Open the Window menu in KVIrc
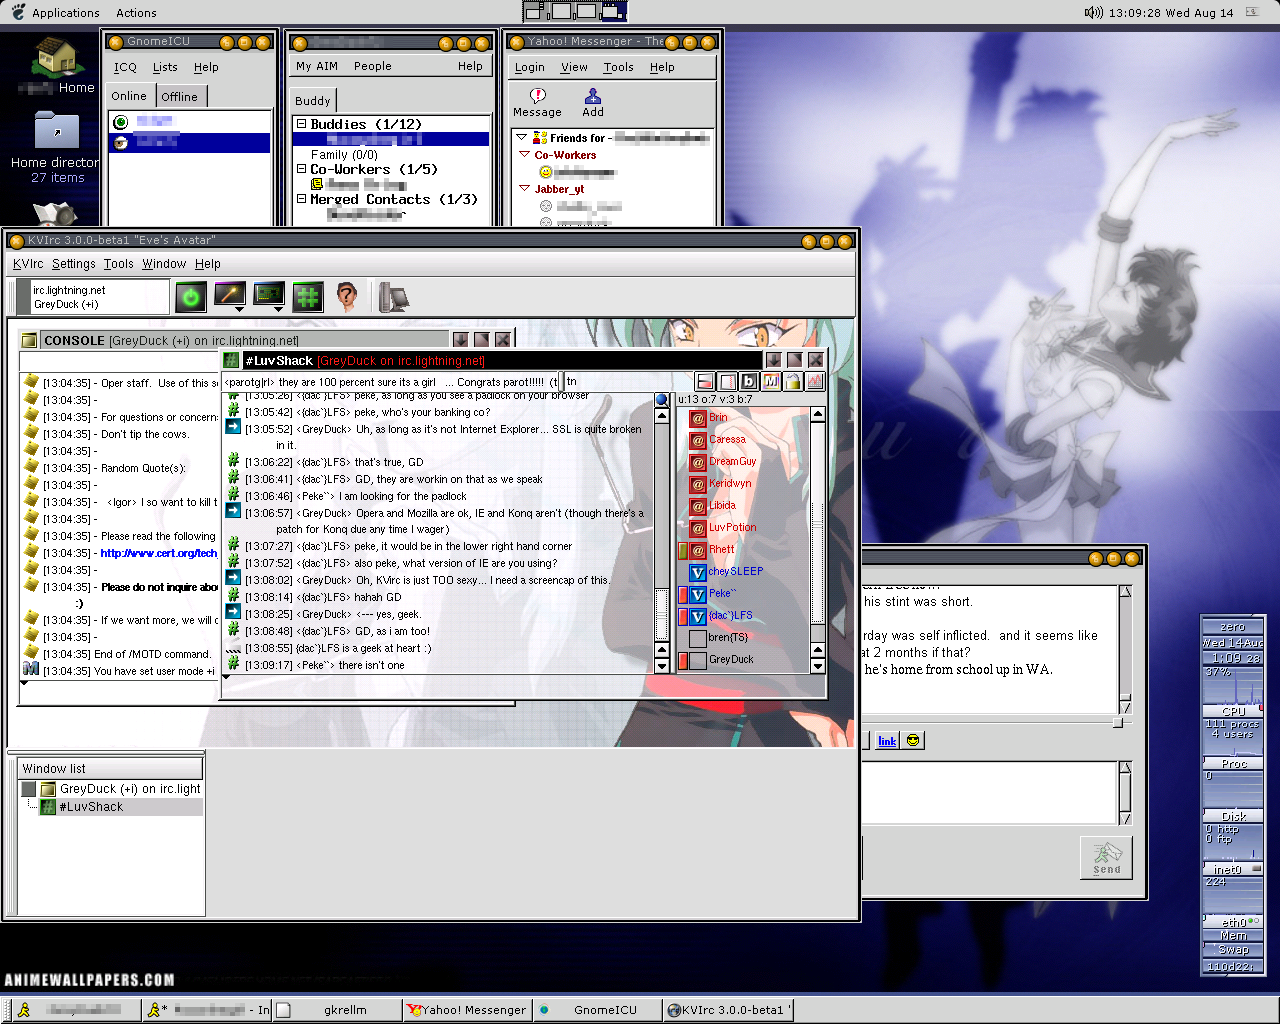This screenshot has height=1024, width=1280. (164, 264)
